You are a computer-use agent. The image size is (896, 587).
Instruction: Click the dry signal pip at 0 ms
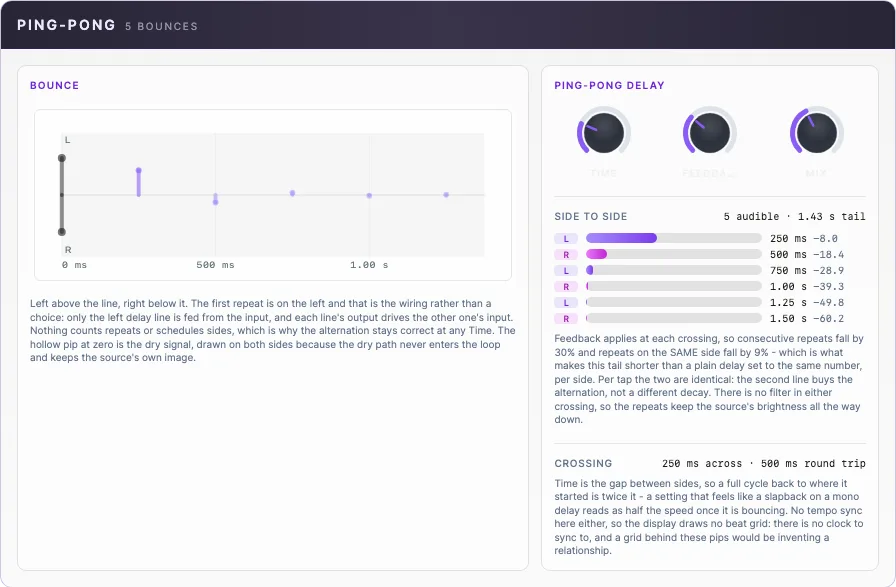tap(62, 195)
